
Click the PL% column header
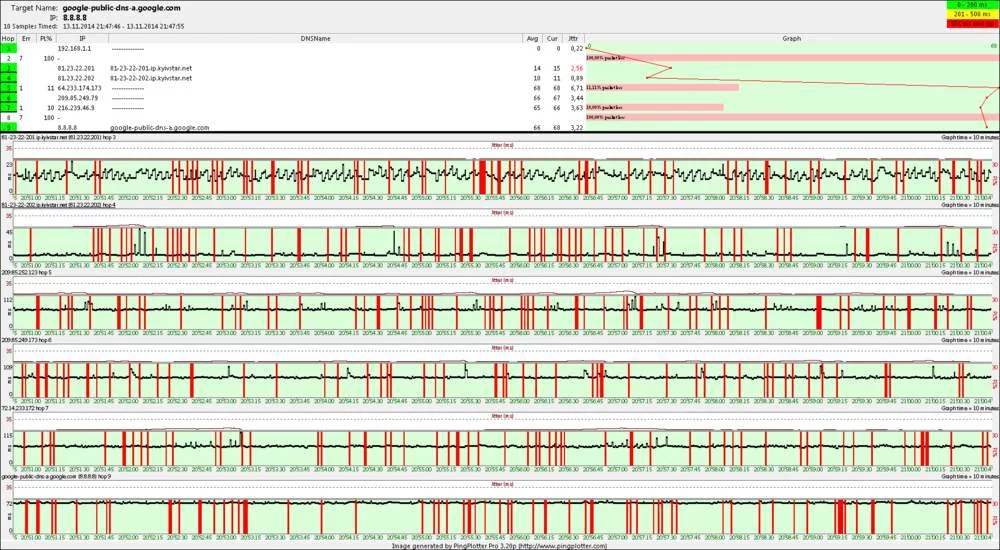tap(45, 38)
